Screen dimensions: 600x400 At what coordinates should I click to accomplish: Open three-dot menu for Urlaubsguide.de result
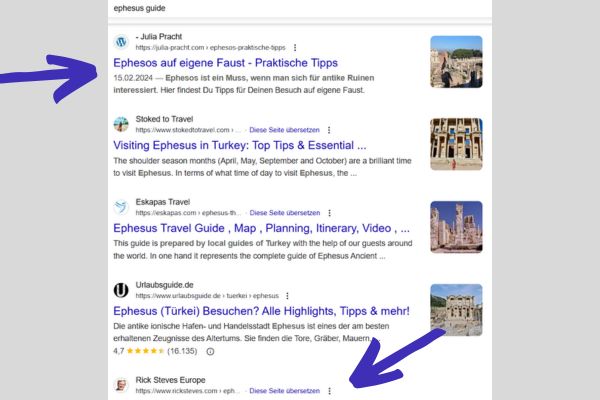tap(287, 296)
